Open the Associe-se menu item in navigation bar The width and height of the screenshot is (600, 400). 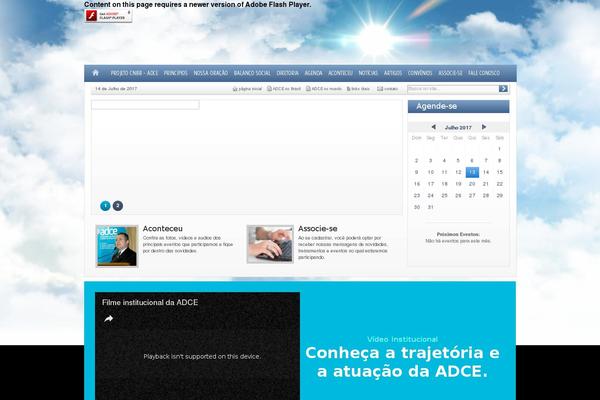(450, 73)
